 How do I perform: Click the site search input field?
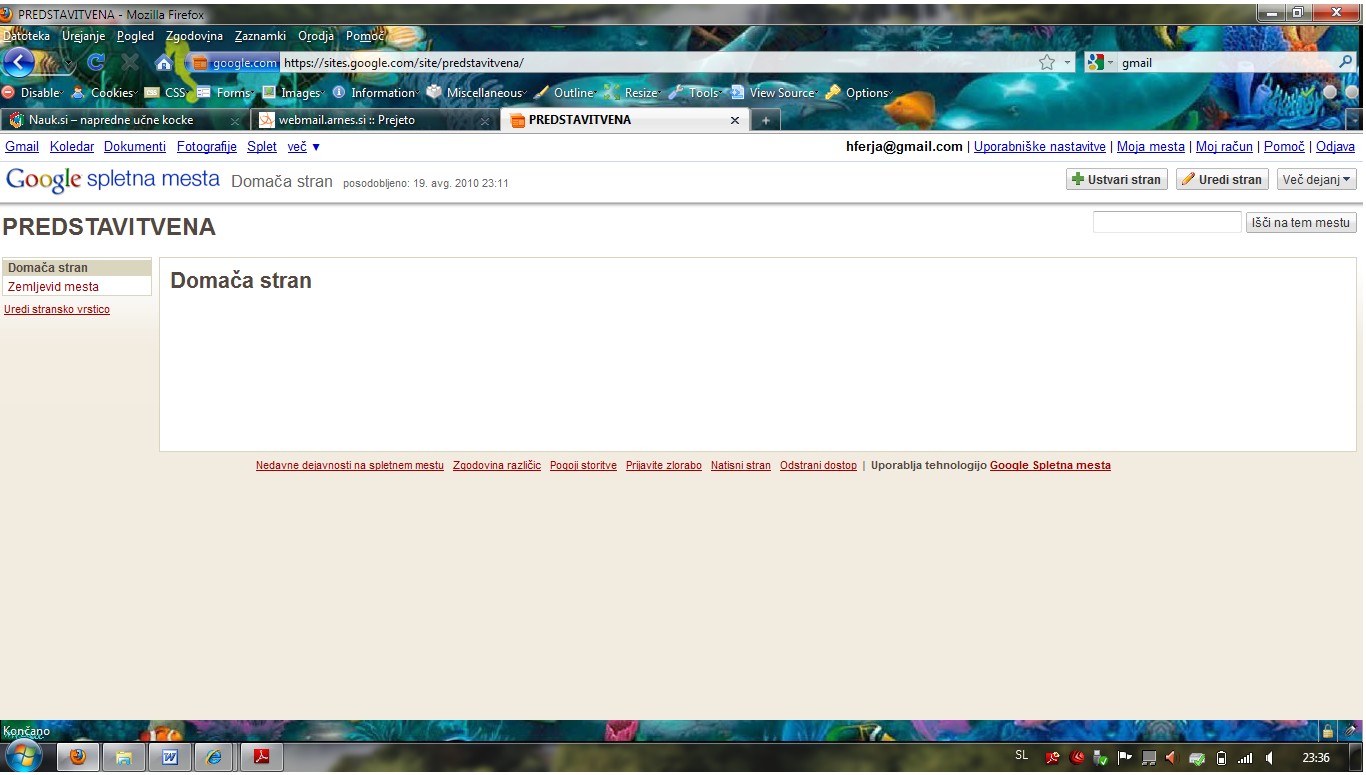point(1166,223)
